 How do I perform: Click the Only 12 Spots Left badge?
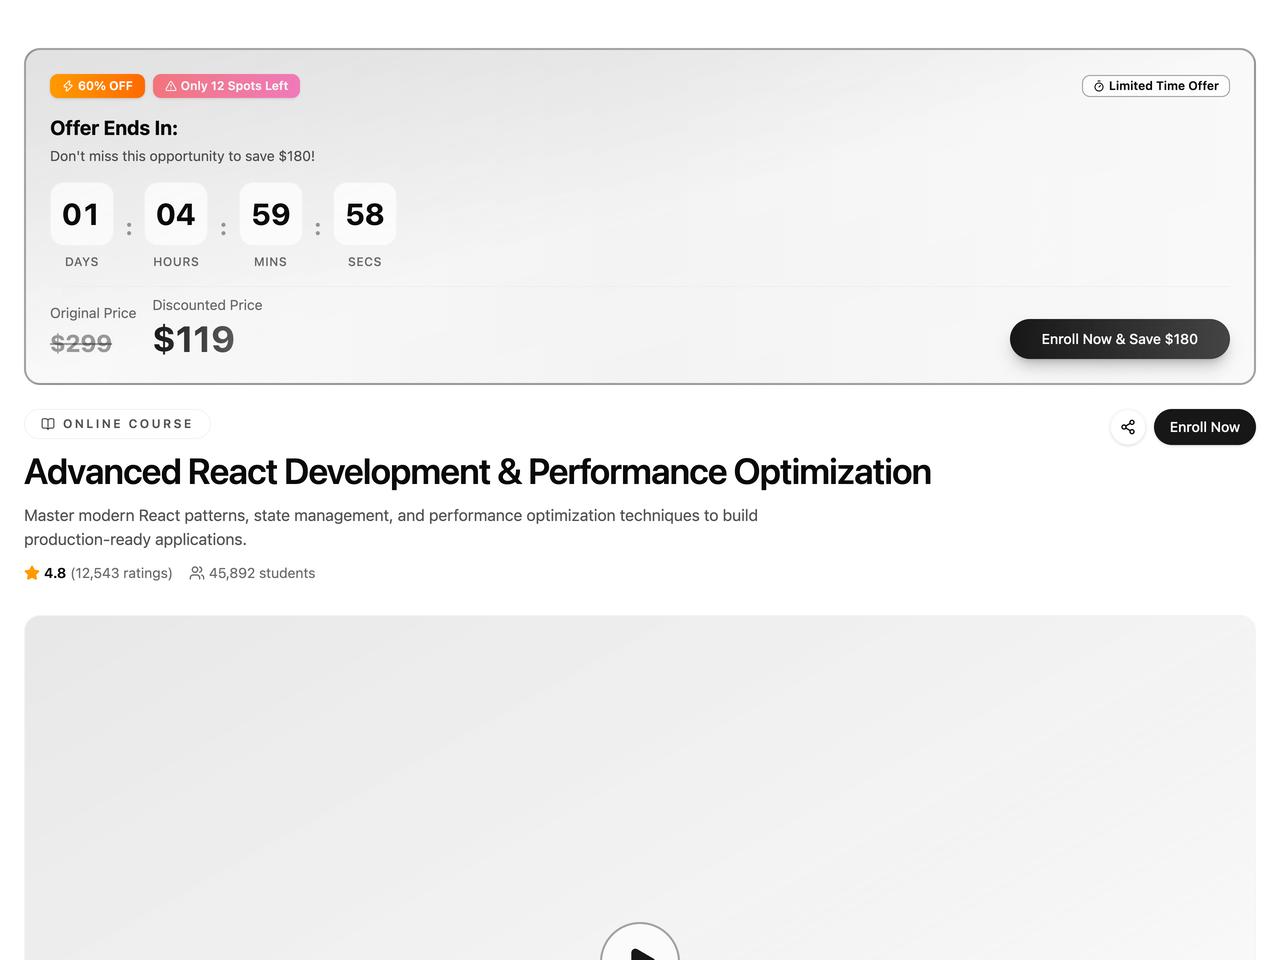point(226,86)
